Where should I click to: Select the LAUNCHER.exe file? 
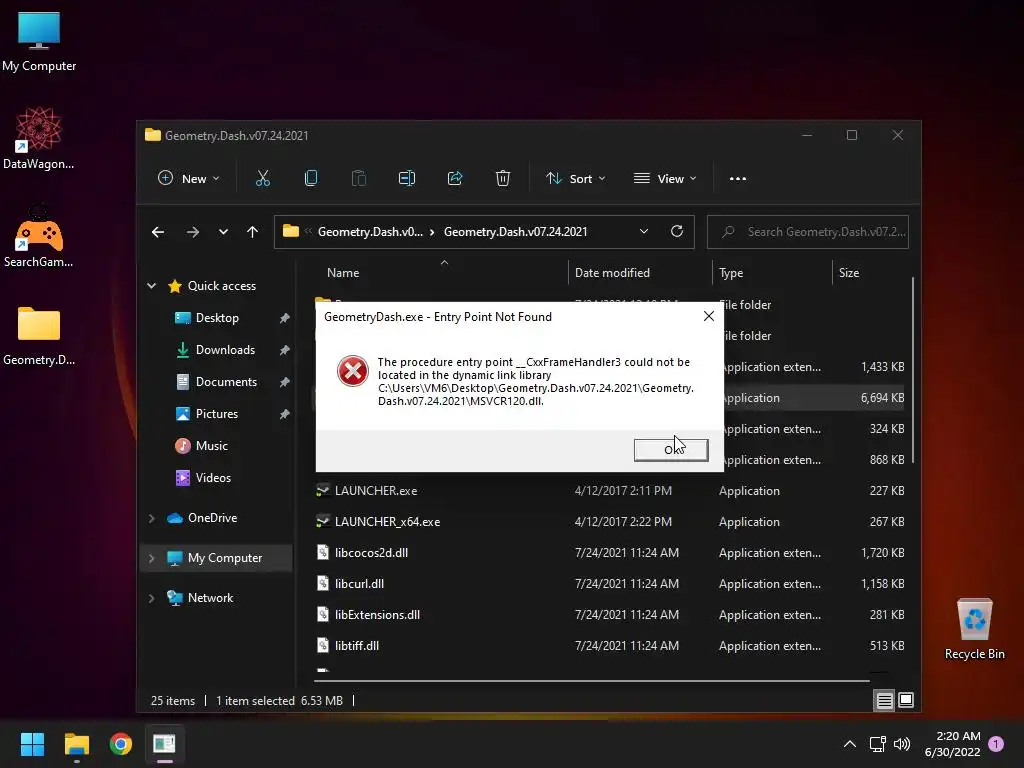coord(376,490)
